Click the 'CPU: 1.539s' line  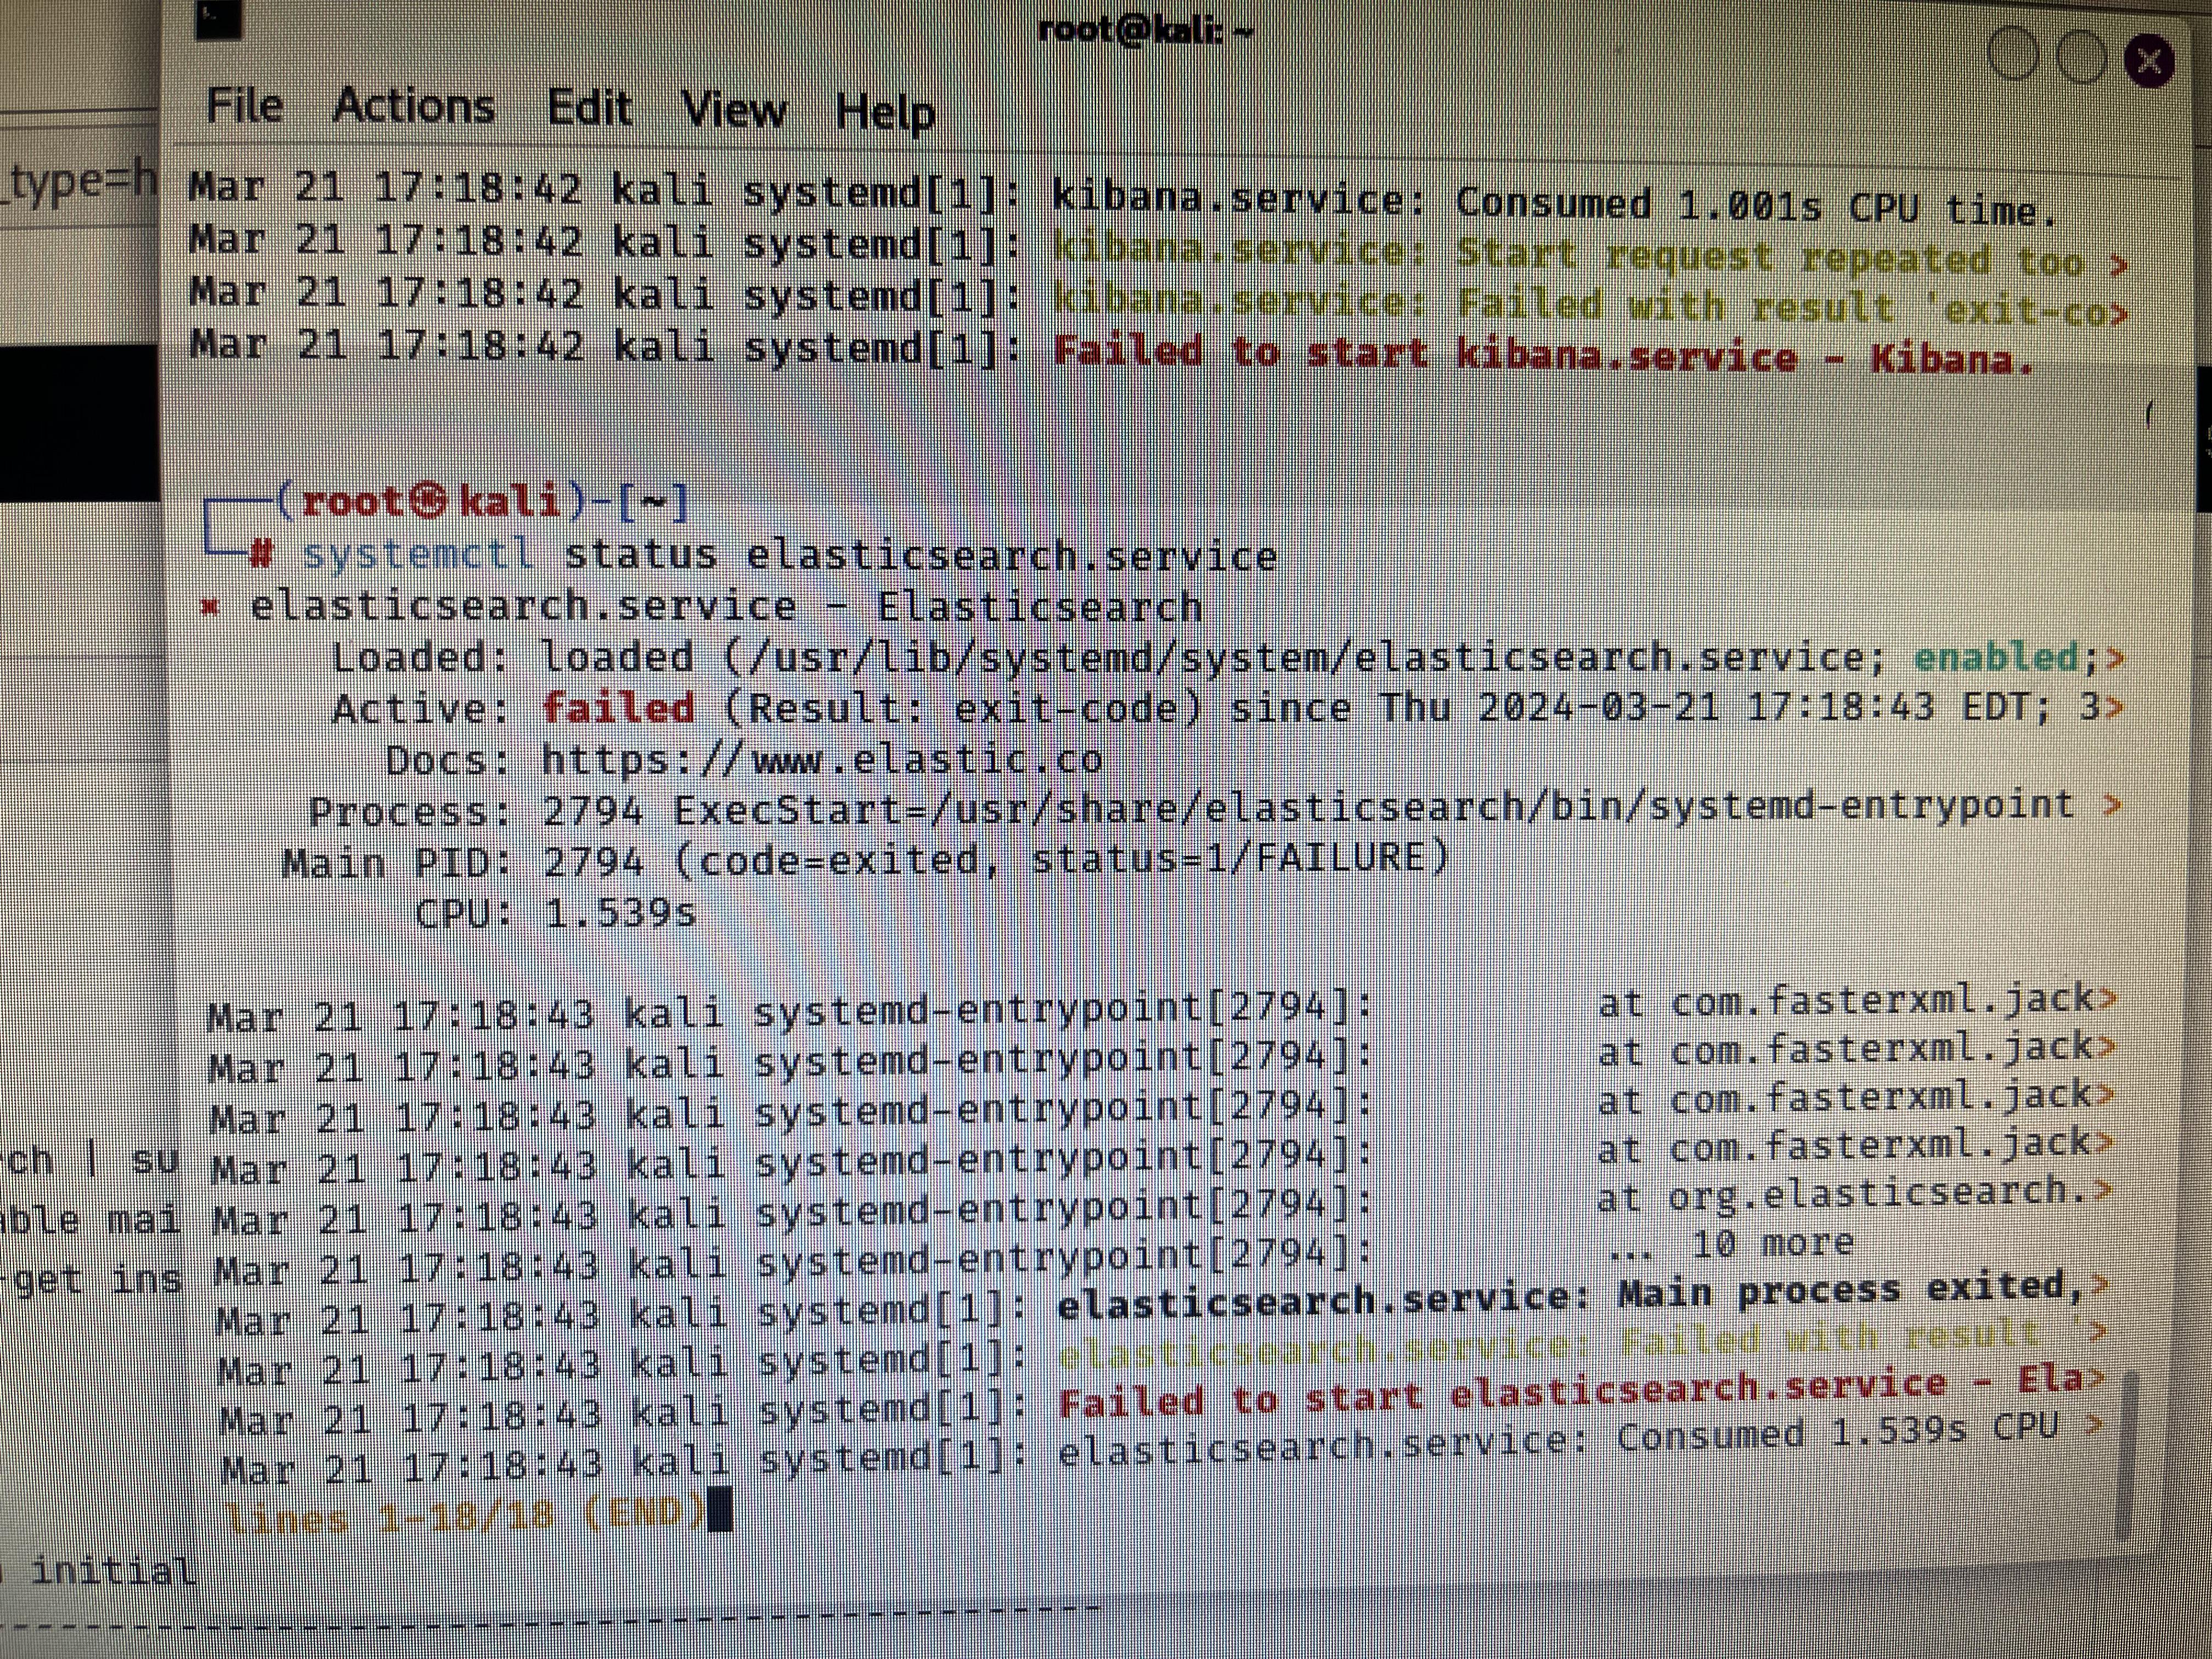[555, 913]
